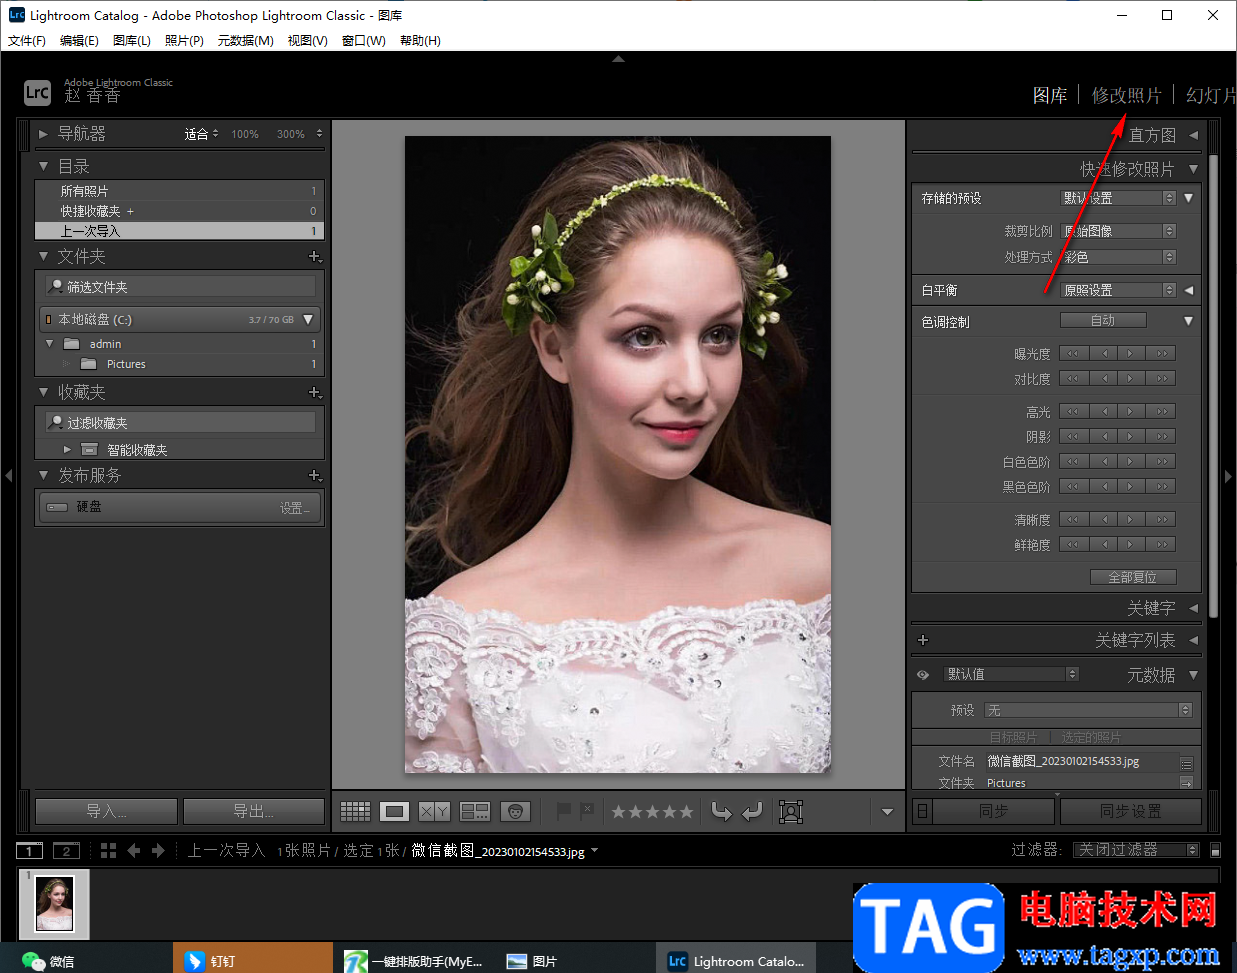Collapse the 目录 panel triangle
Viewport: 1237px width, 973px height.
point(43,166)
